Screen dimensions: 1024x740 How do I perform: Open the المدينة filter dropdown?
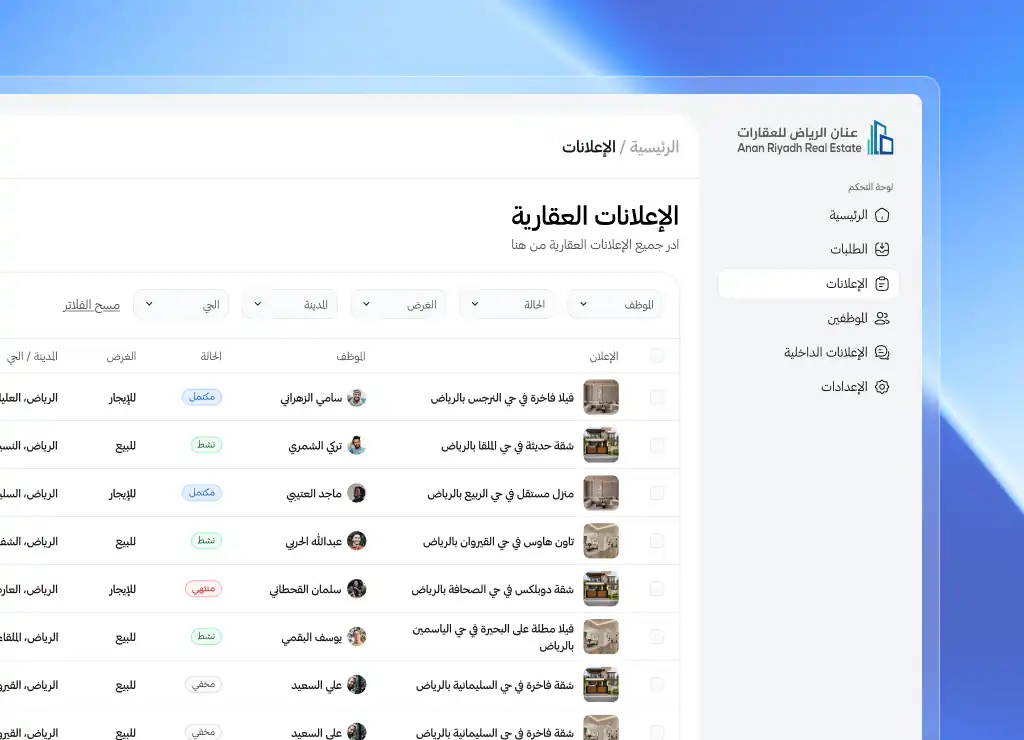290,304
